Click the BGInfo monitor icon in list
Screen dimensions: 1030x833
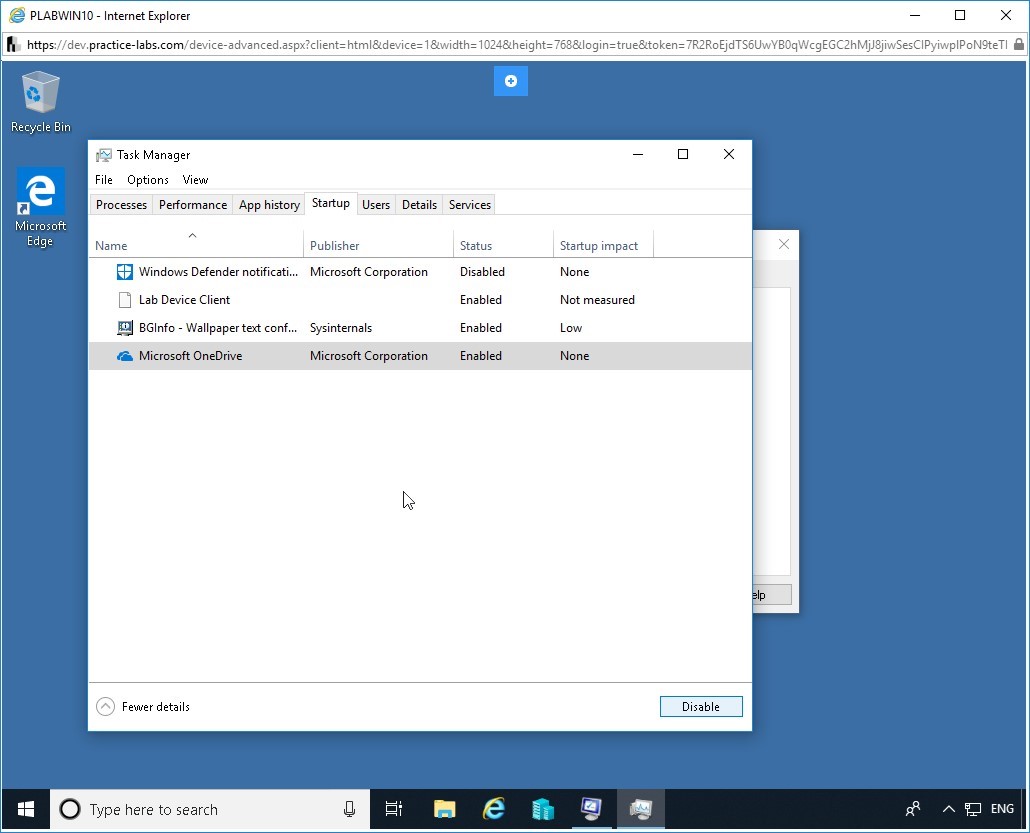point(124,328)
